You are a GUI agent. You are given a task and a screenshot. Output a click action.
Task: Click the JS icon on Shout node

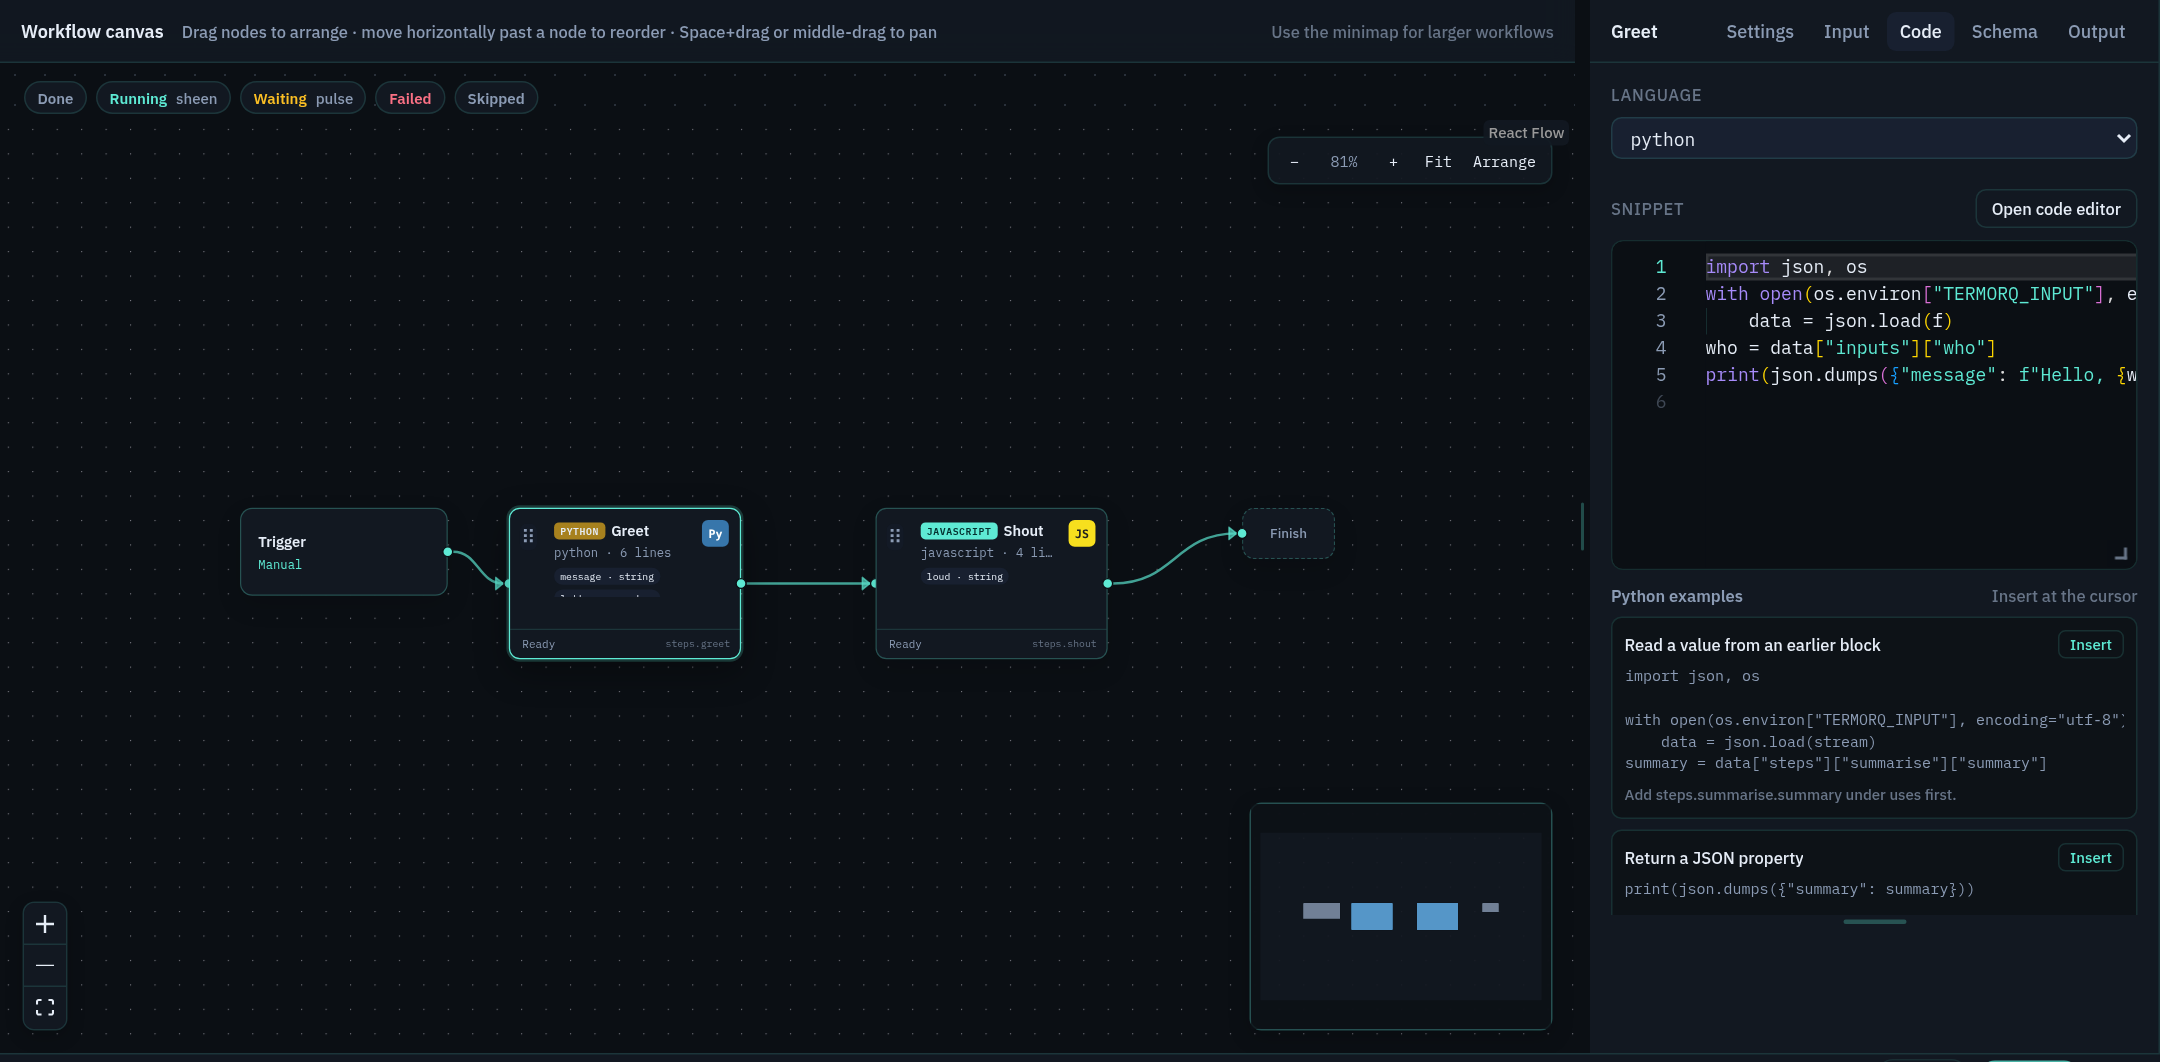[1082, 534]
